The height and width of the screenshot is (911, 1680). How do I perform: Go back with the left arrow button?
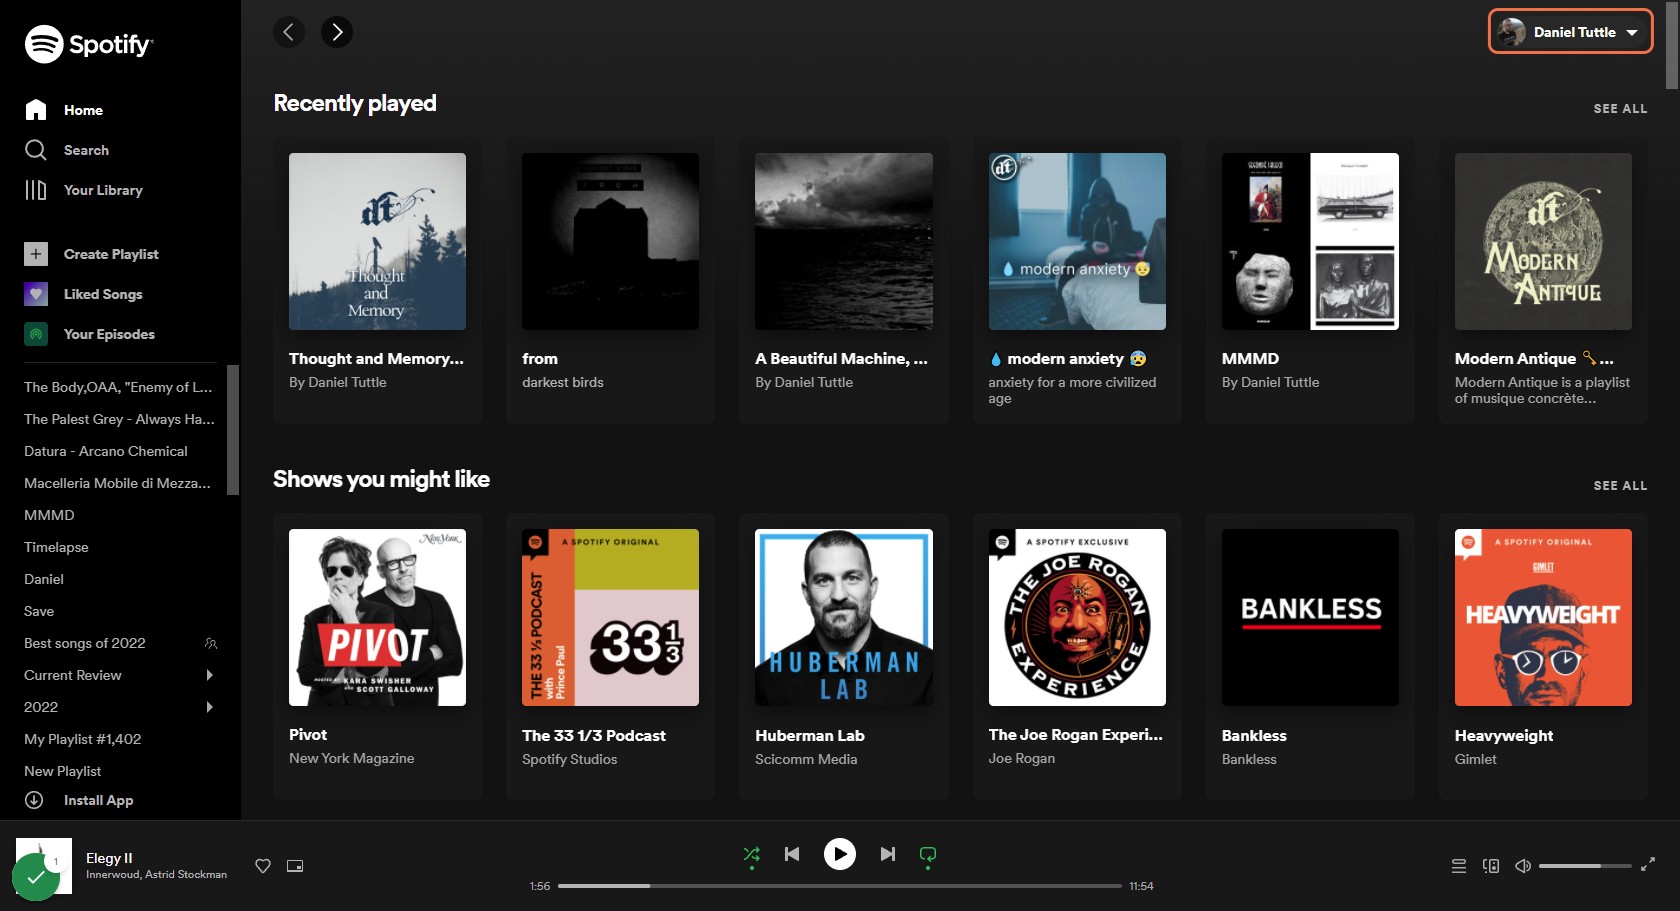(x=289, y=32)
